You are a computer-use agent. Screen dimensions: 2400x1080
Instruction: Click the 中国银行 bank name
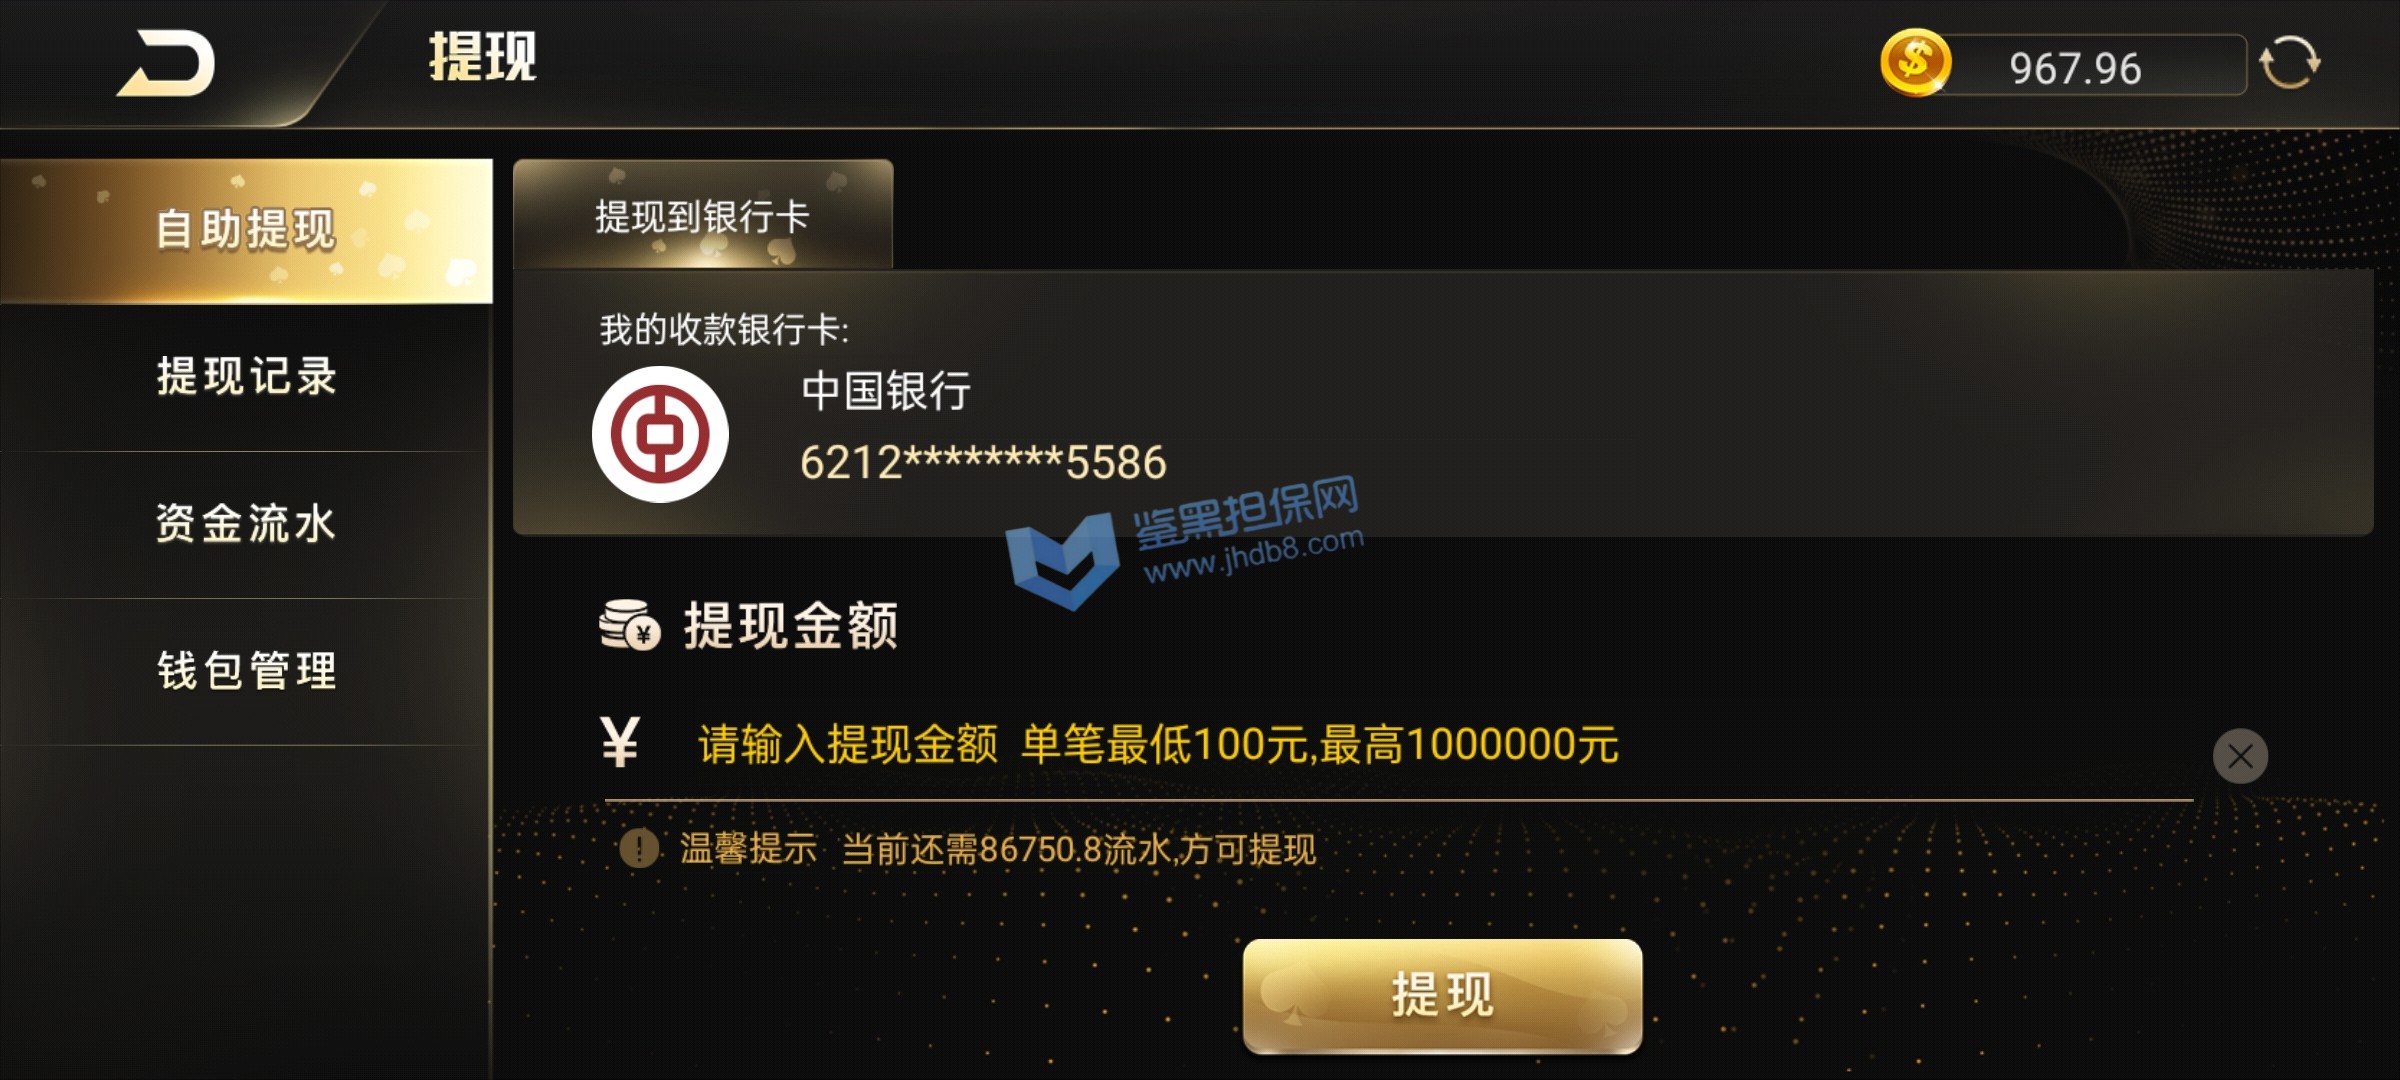(x=886, y=391)
